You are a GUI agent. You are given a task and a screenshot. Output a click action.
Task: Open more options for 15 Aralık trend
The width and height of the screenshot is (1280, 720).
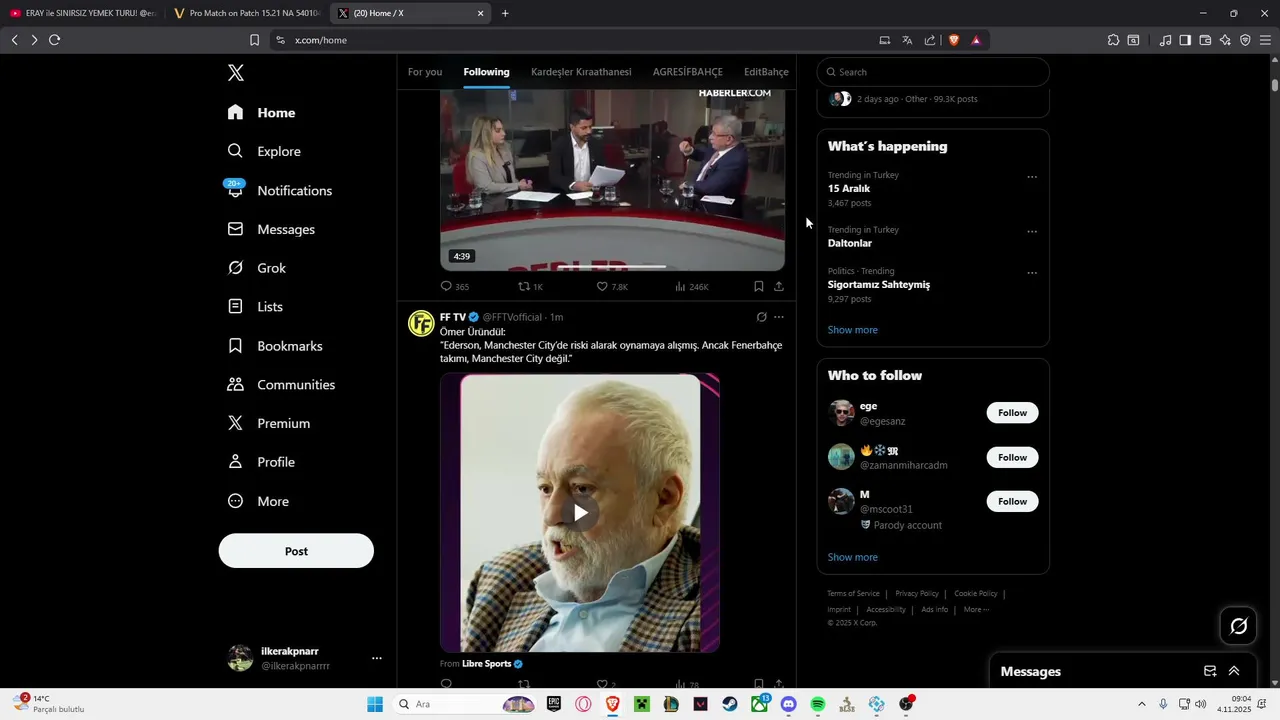[x=1032, y=177]
